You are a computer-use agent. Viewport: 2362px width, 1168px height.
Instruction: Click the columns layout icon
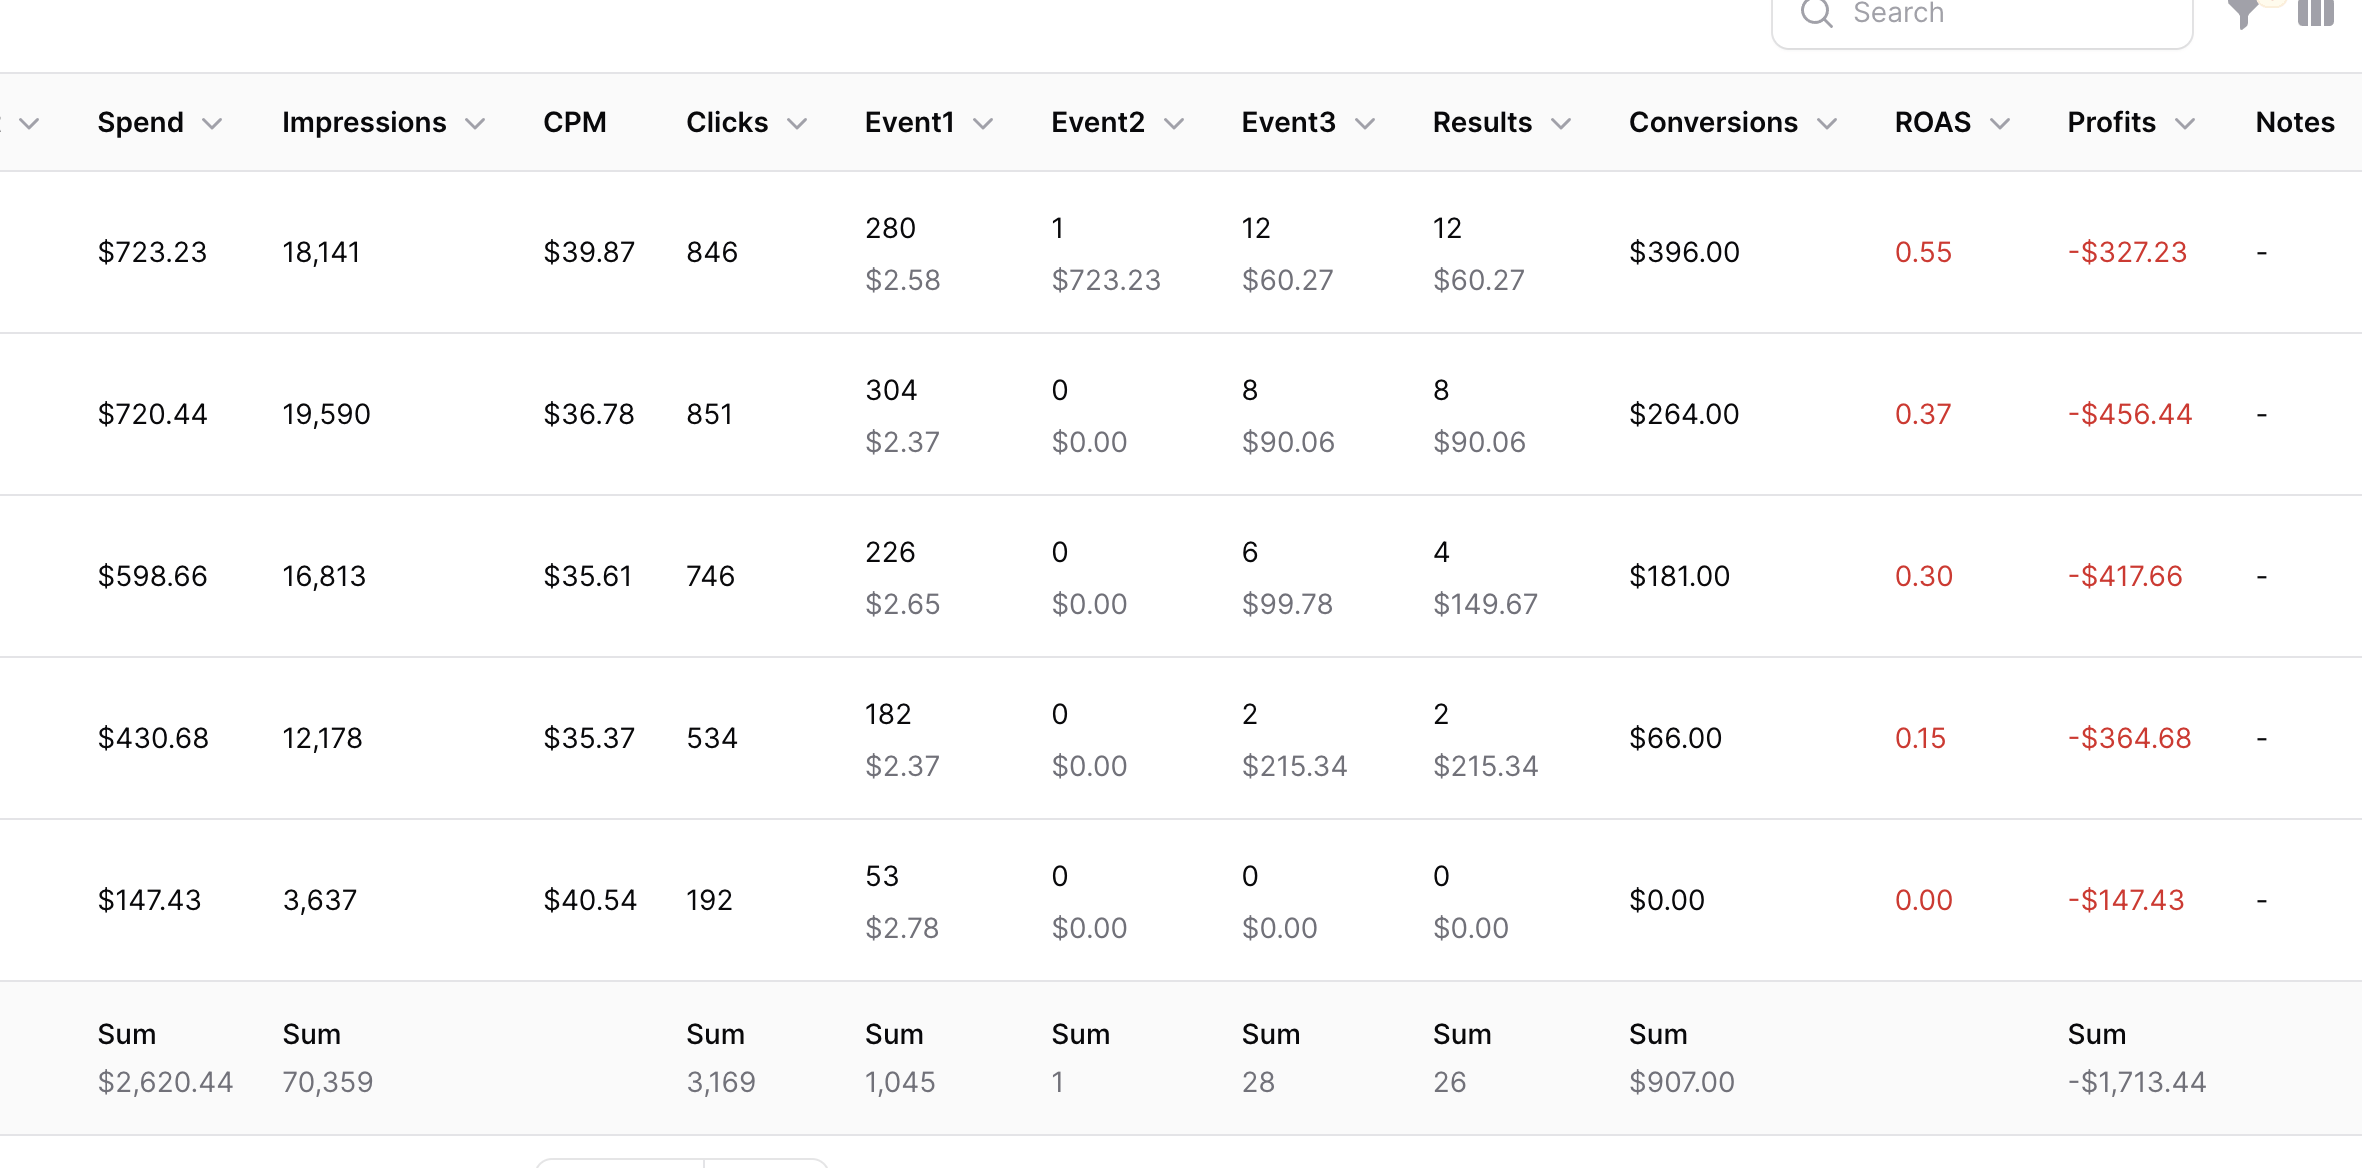click(x=2315, y=13)
